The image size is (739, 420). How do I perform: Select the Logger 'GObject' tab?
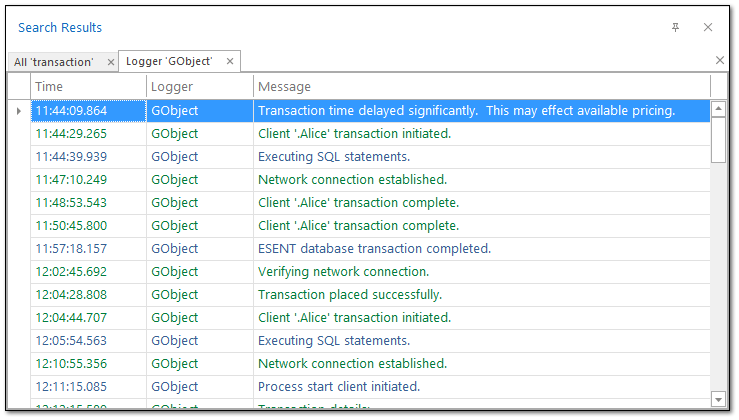point(169,62)
